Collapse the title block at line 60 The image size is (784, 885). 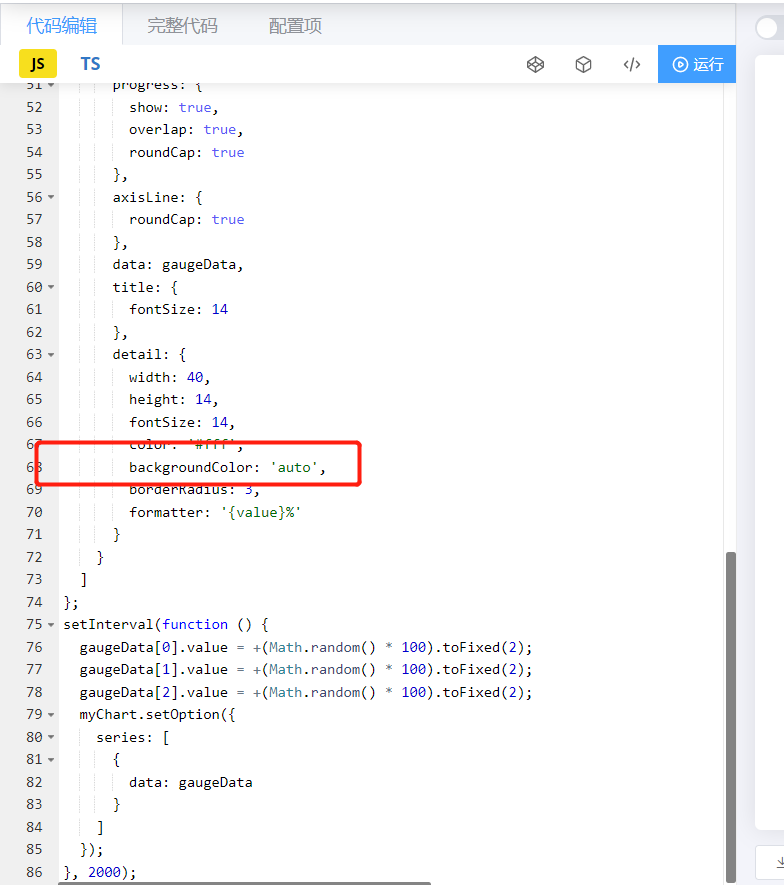tap(51, 287)
